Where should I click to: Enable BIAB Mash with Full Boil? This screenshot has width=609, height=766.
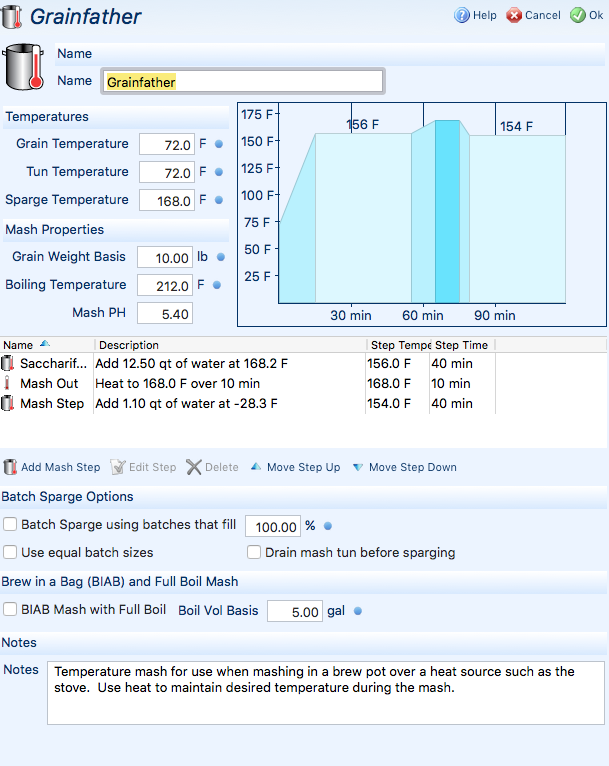pos(10,610)
